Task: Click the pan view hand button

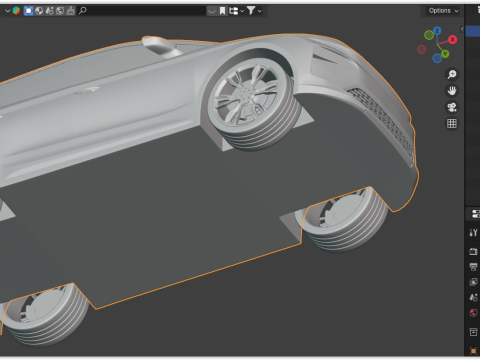Action: coord(452,91)
